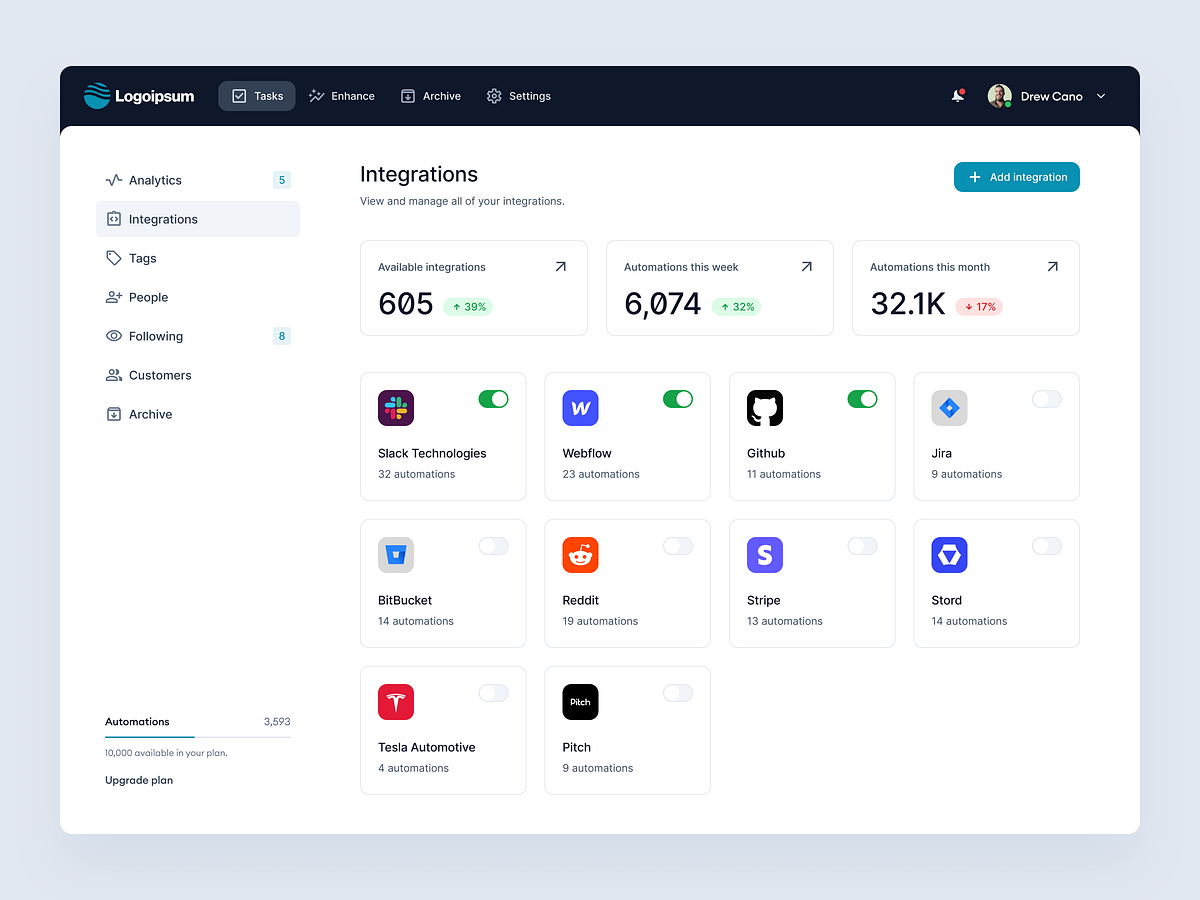Click the Slack Technologies logo icon
The image size is (1200, 900).
(x=396, y=408)
